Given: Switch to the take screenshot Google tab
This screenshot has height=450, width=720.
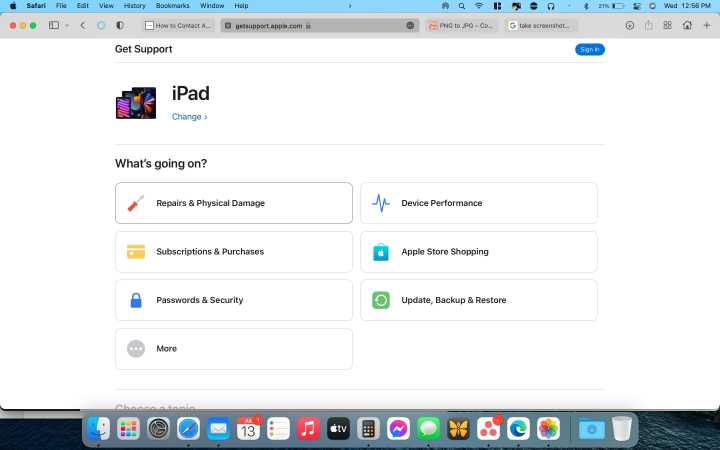Looking at the screenshot, I should 540,26.
